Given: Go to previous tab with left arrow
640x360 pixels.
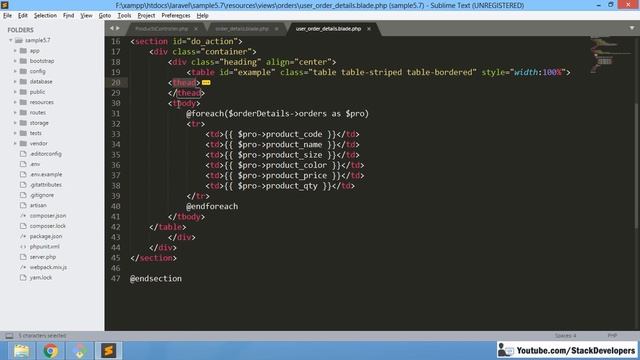Looking at the screenshot, I should click(111, 28).
